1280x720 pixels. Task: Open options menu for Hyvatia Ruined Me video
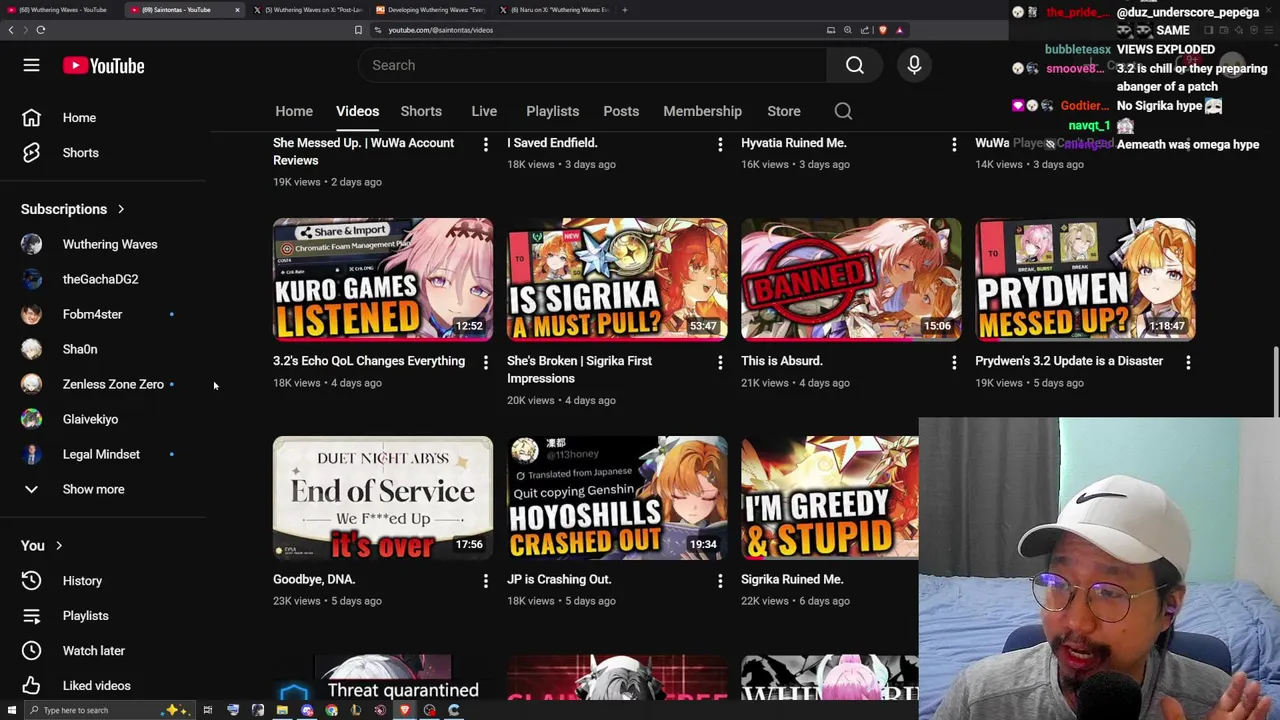pos(954,144)
